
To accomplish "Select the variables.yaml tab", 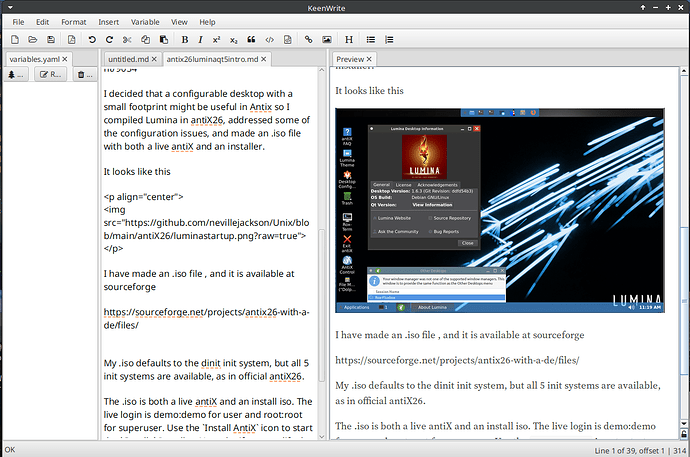I will pyautogui.click(x=34, y=59).
